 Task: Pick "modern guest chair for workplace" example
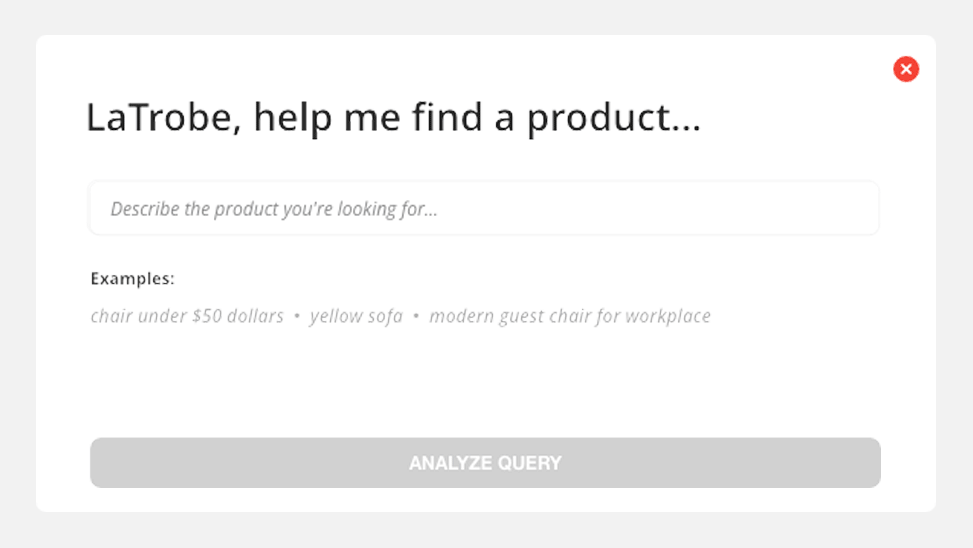pyautogui.click(x=570, y=316)
